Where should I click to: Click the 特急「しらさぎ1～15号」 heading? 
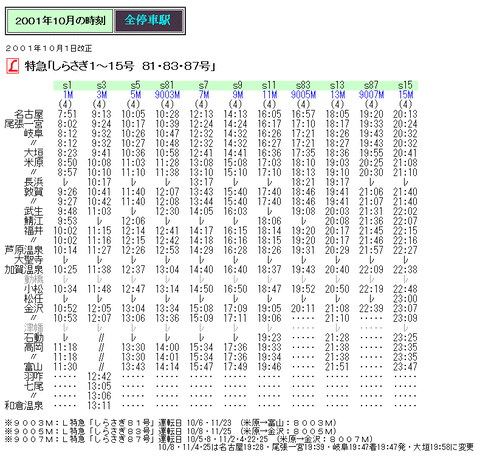click(x=120, y=66)
